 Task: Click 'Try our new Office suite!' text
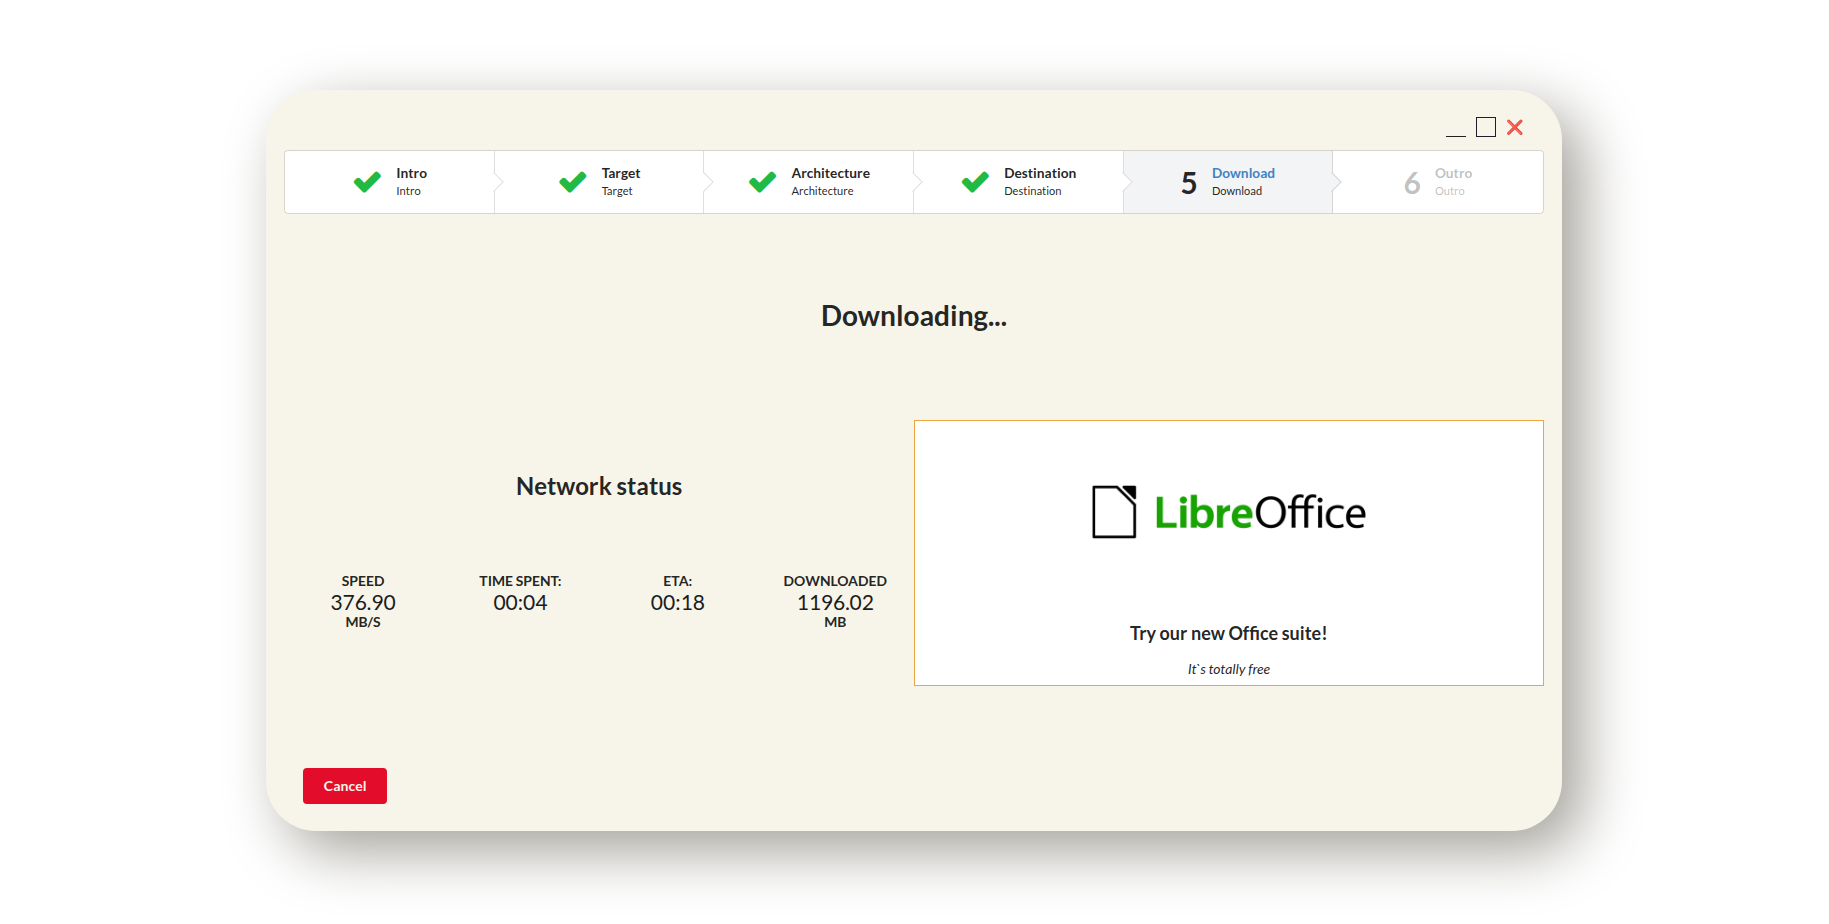(x=1228, y=633)
